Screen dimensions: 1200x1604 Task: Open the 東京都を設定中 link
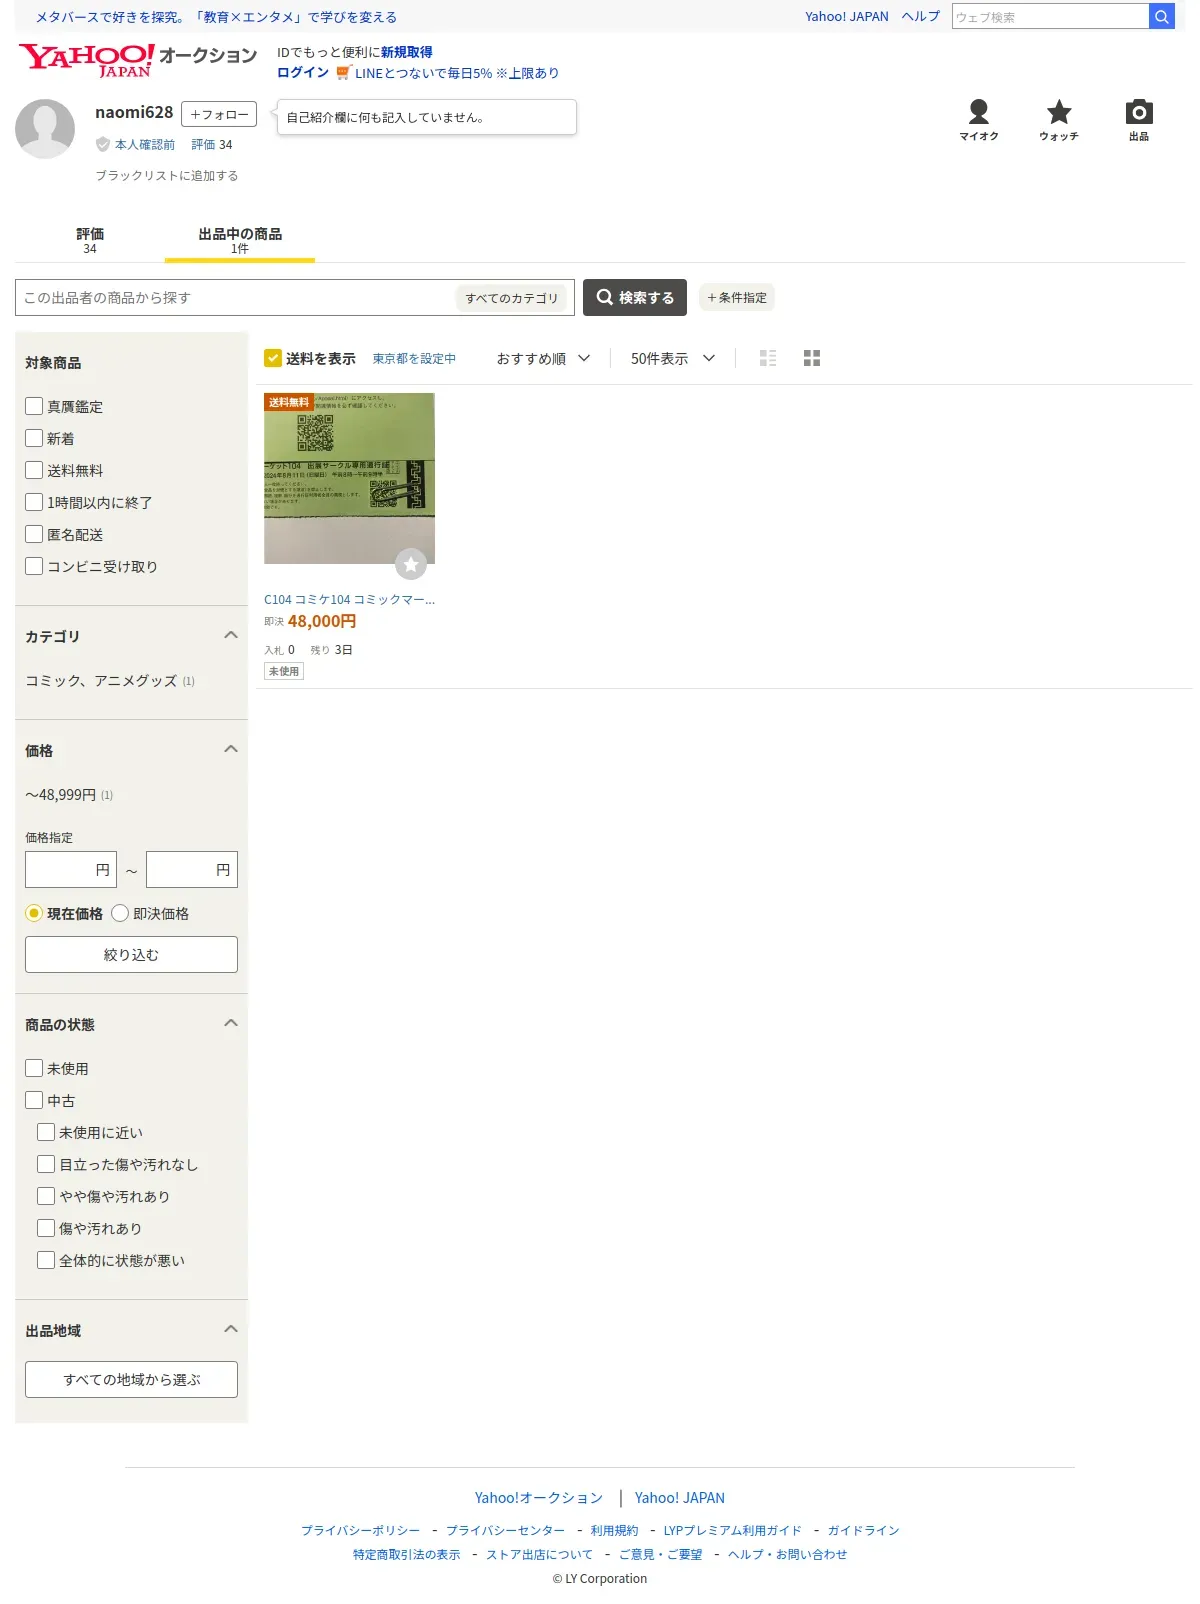tap(414, 359)
